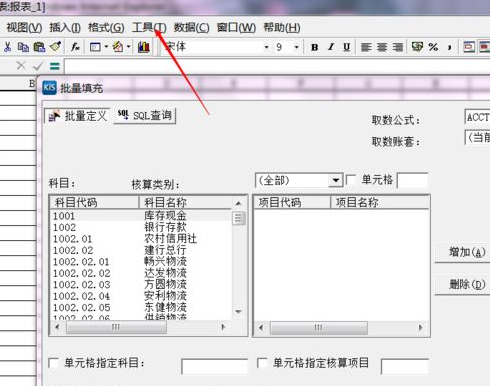Toggle italic formatting
Viewport: 490px width, 386px height.
tap(330, 47)
